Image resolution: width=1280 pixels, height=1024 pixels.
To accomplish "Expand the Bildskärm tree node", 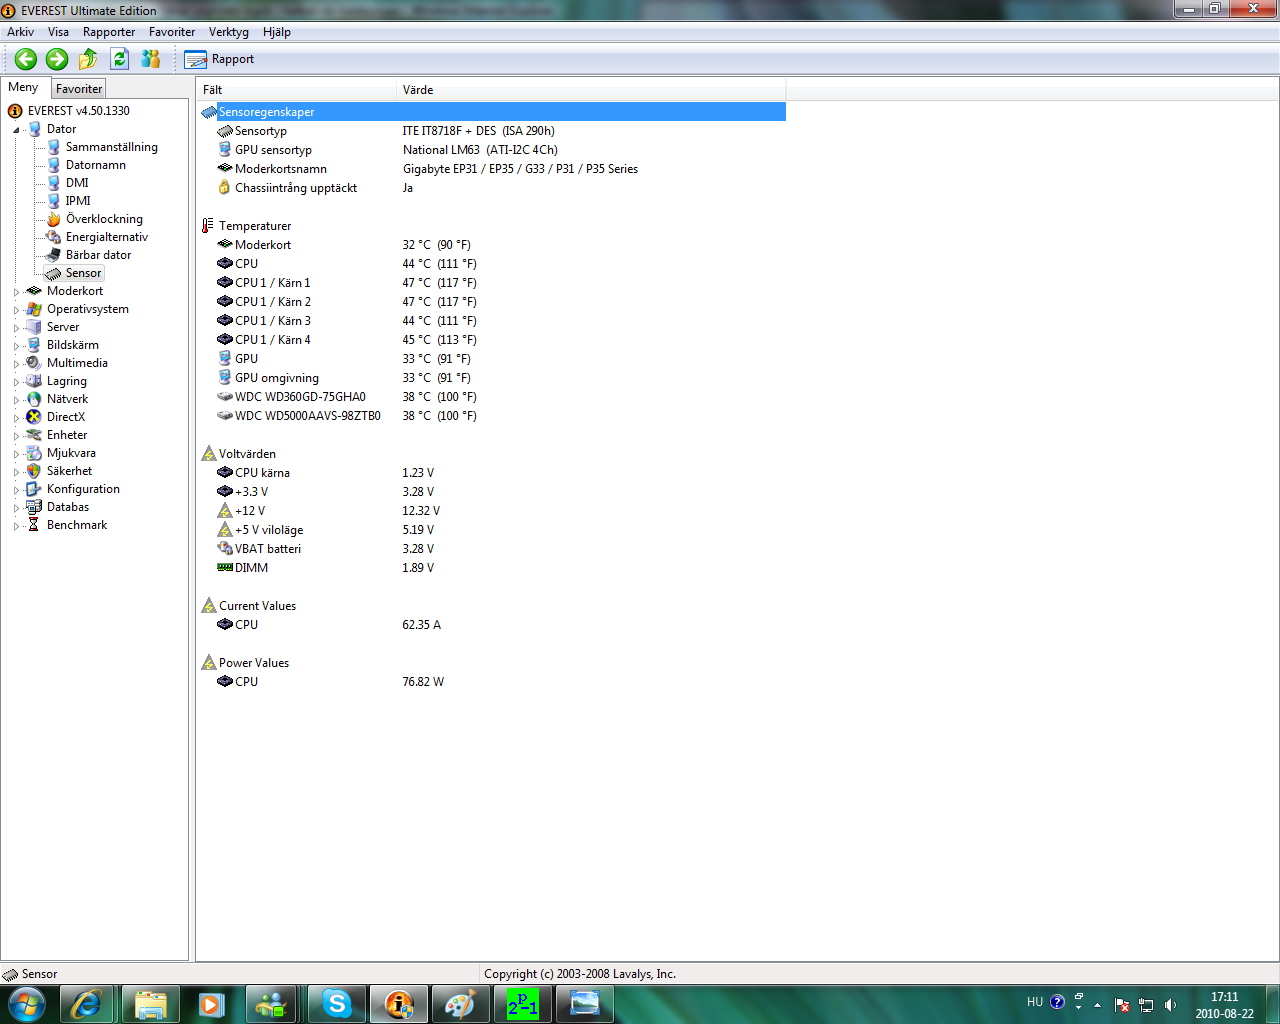I will 16,346.
